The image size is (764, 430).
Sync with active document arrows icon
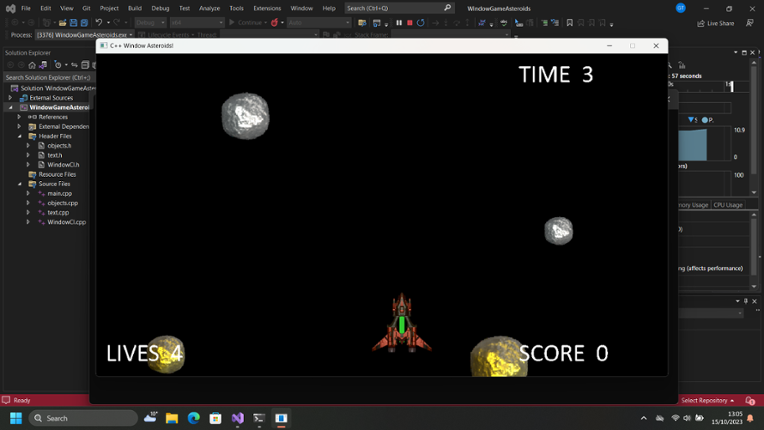[74, 65]
